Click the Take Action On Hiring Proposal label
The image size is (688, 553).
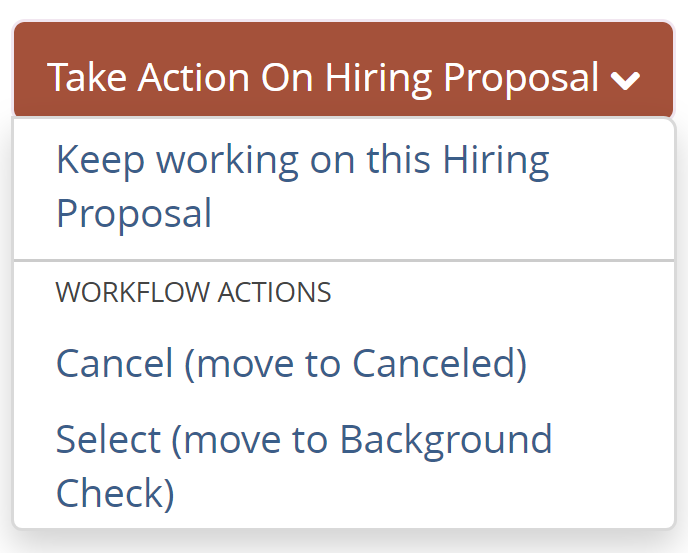tap(322, 78)
